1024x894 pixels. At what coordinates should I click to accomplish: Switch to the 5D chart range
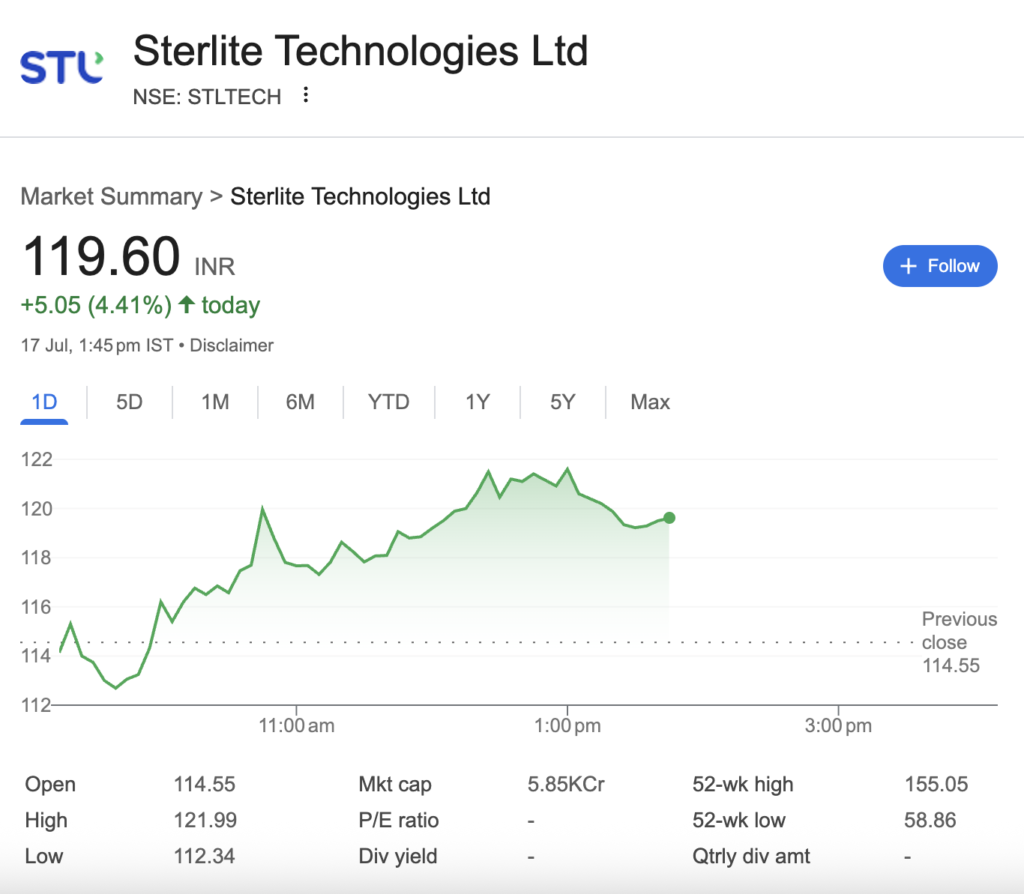click(x=129, y=402)
